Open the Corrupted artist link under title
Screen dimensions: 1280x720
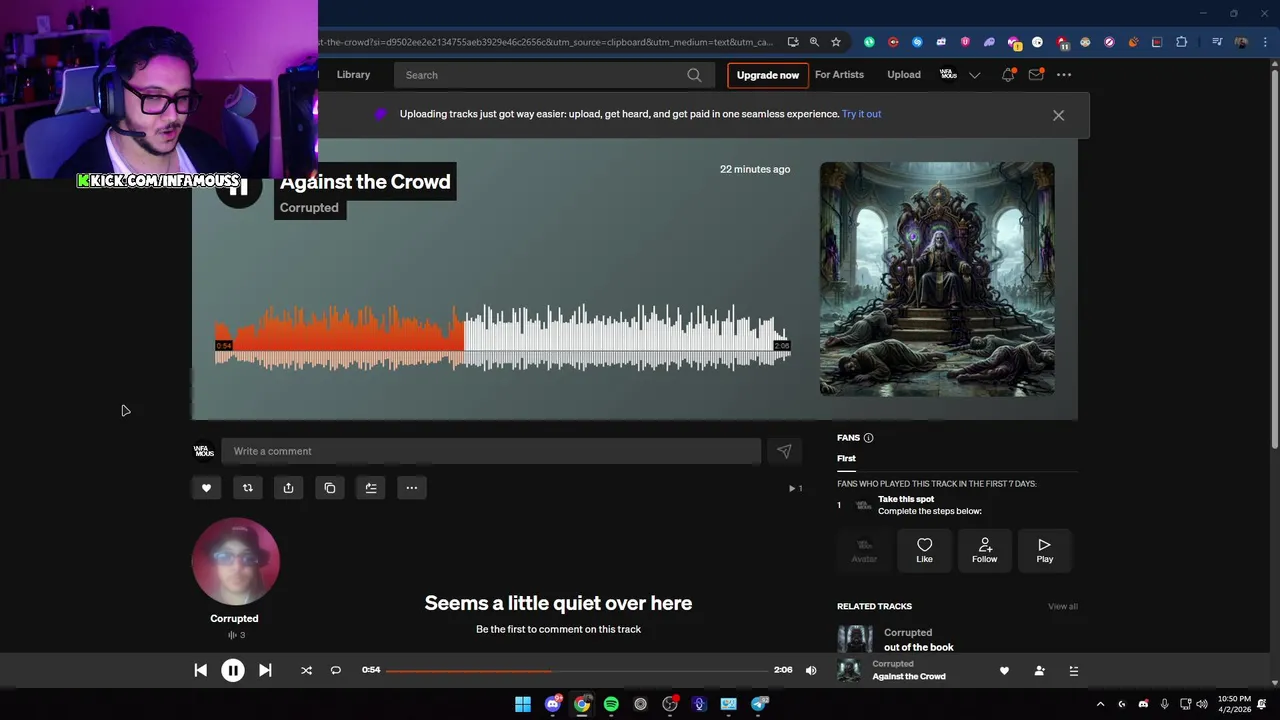[309, 208]
